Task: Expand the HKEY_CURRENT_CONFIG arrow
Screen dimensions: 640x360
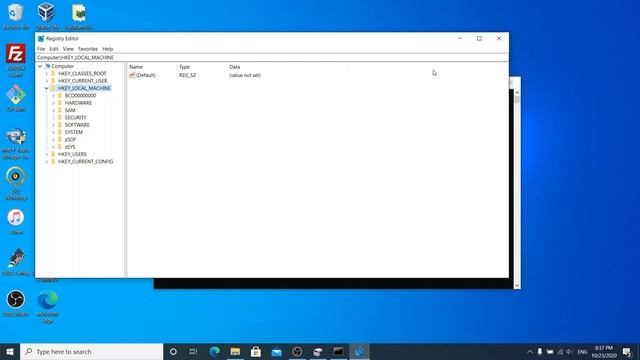Action: pos(47,162)
